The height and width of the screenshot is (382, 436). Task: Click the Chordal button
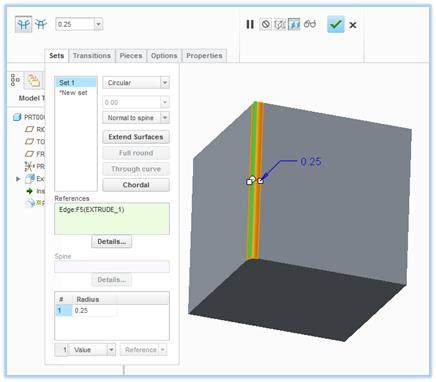[x=136, y=185]
